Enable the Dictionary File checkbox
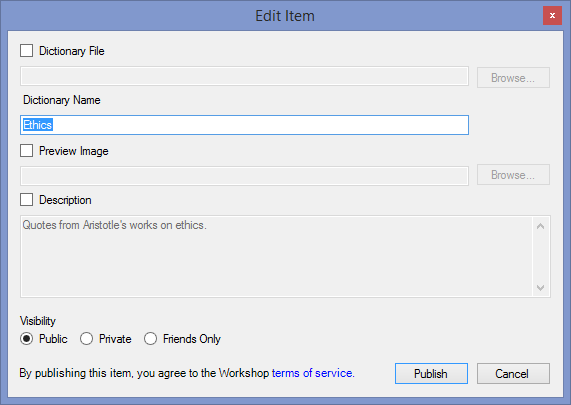 point(26,51)
